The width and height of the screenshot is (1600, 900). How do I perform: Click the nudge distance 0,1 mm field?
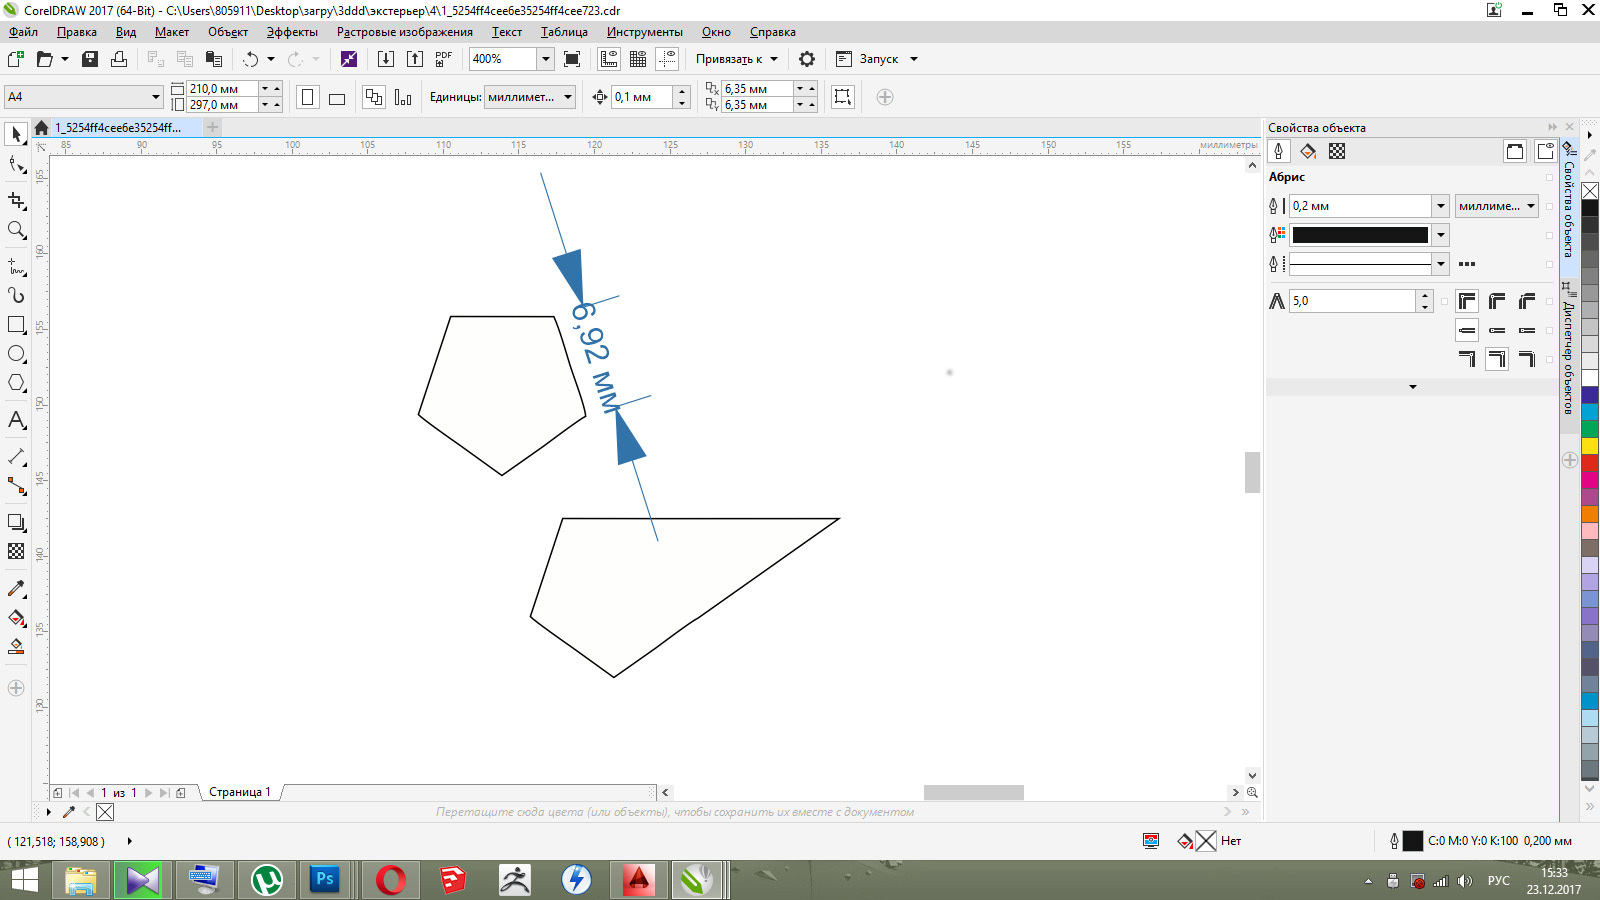(643, 97)
